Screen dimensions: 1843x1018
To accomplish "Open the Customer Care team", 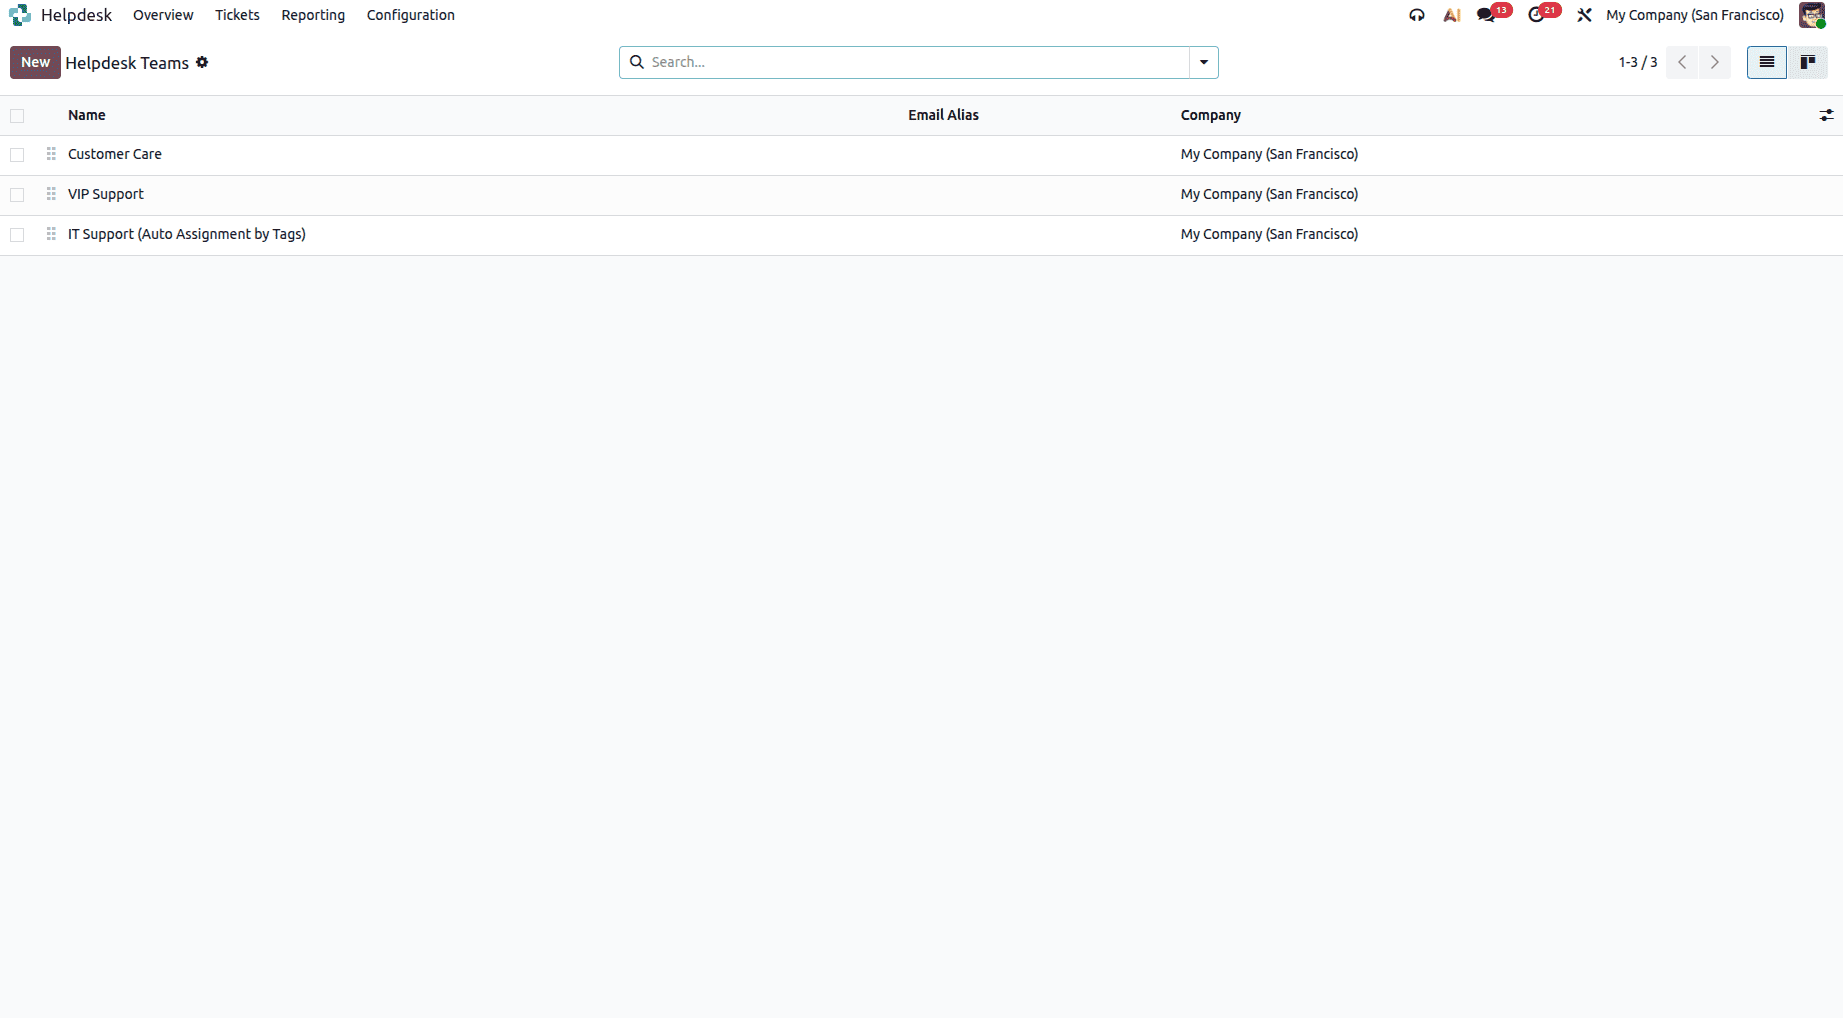I will (x=115, y=154).
